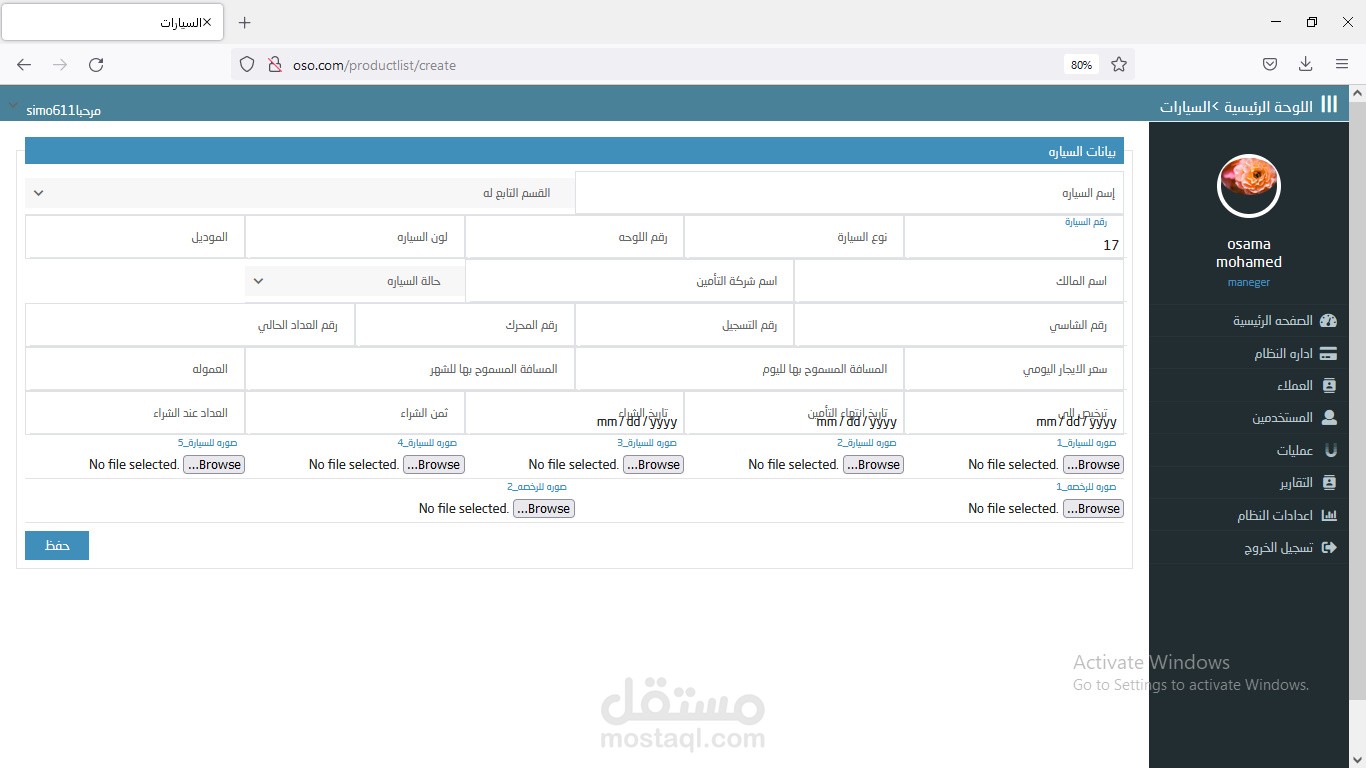The image size is (1366, 768).
Task: Click the التقارير report icon
Action: (1329, 483)
